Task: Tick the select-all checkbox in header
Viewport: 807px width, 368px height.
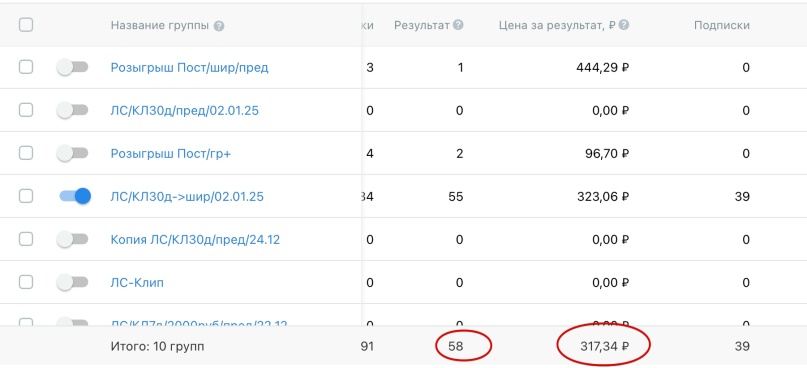Action: pyautogui.click(x=26, y=25)
